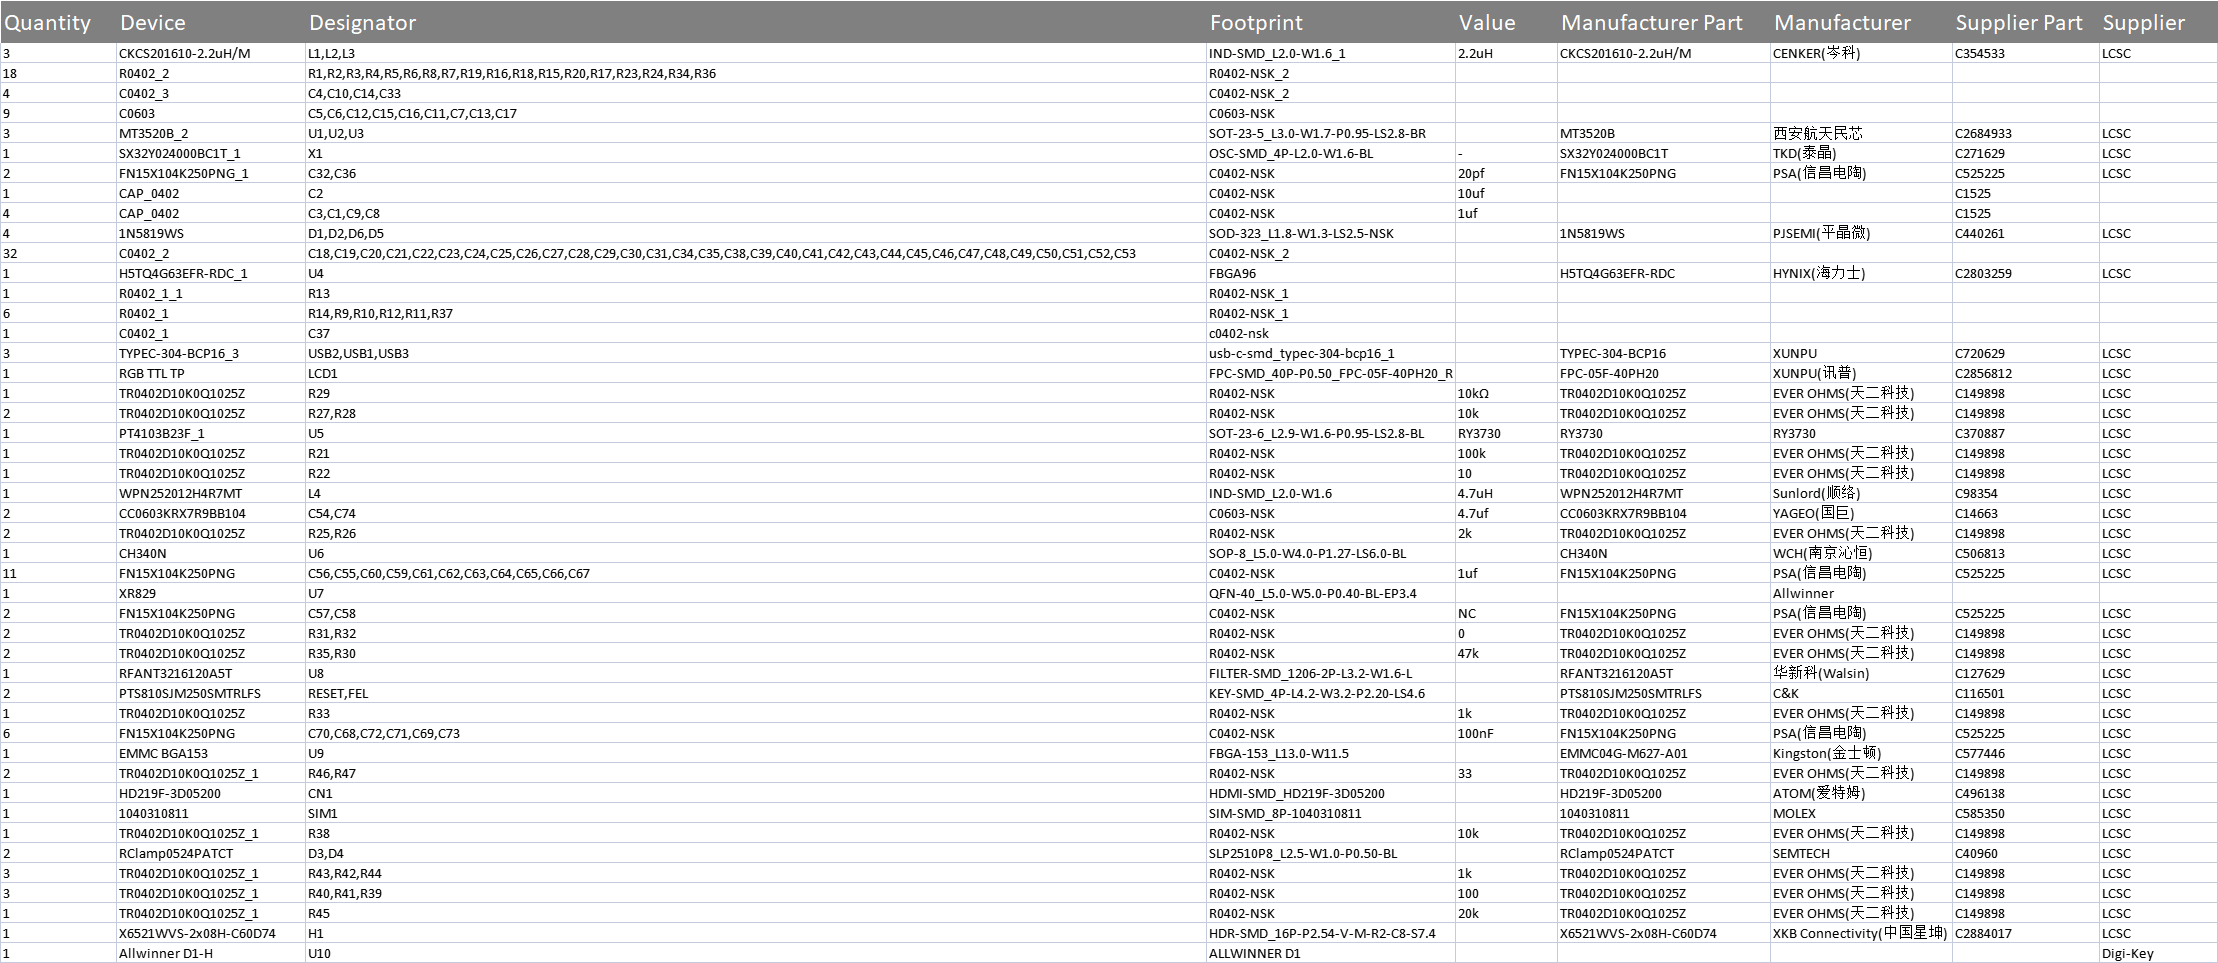Click manufacturer cell Allwinner

click(1803, 593)
